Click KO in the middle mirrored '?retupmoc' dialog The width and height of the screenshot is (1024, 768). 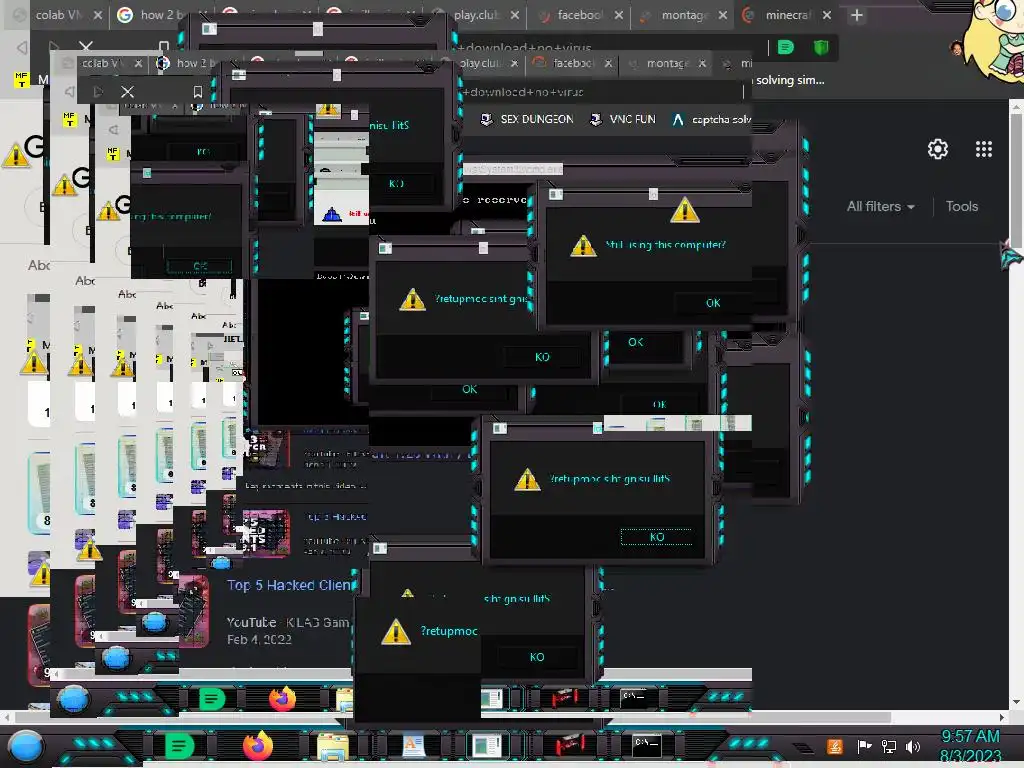tap(542, 357)
